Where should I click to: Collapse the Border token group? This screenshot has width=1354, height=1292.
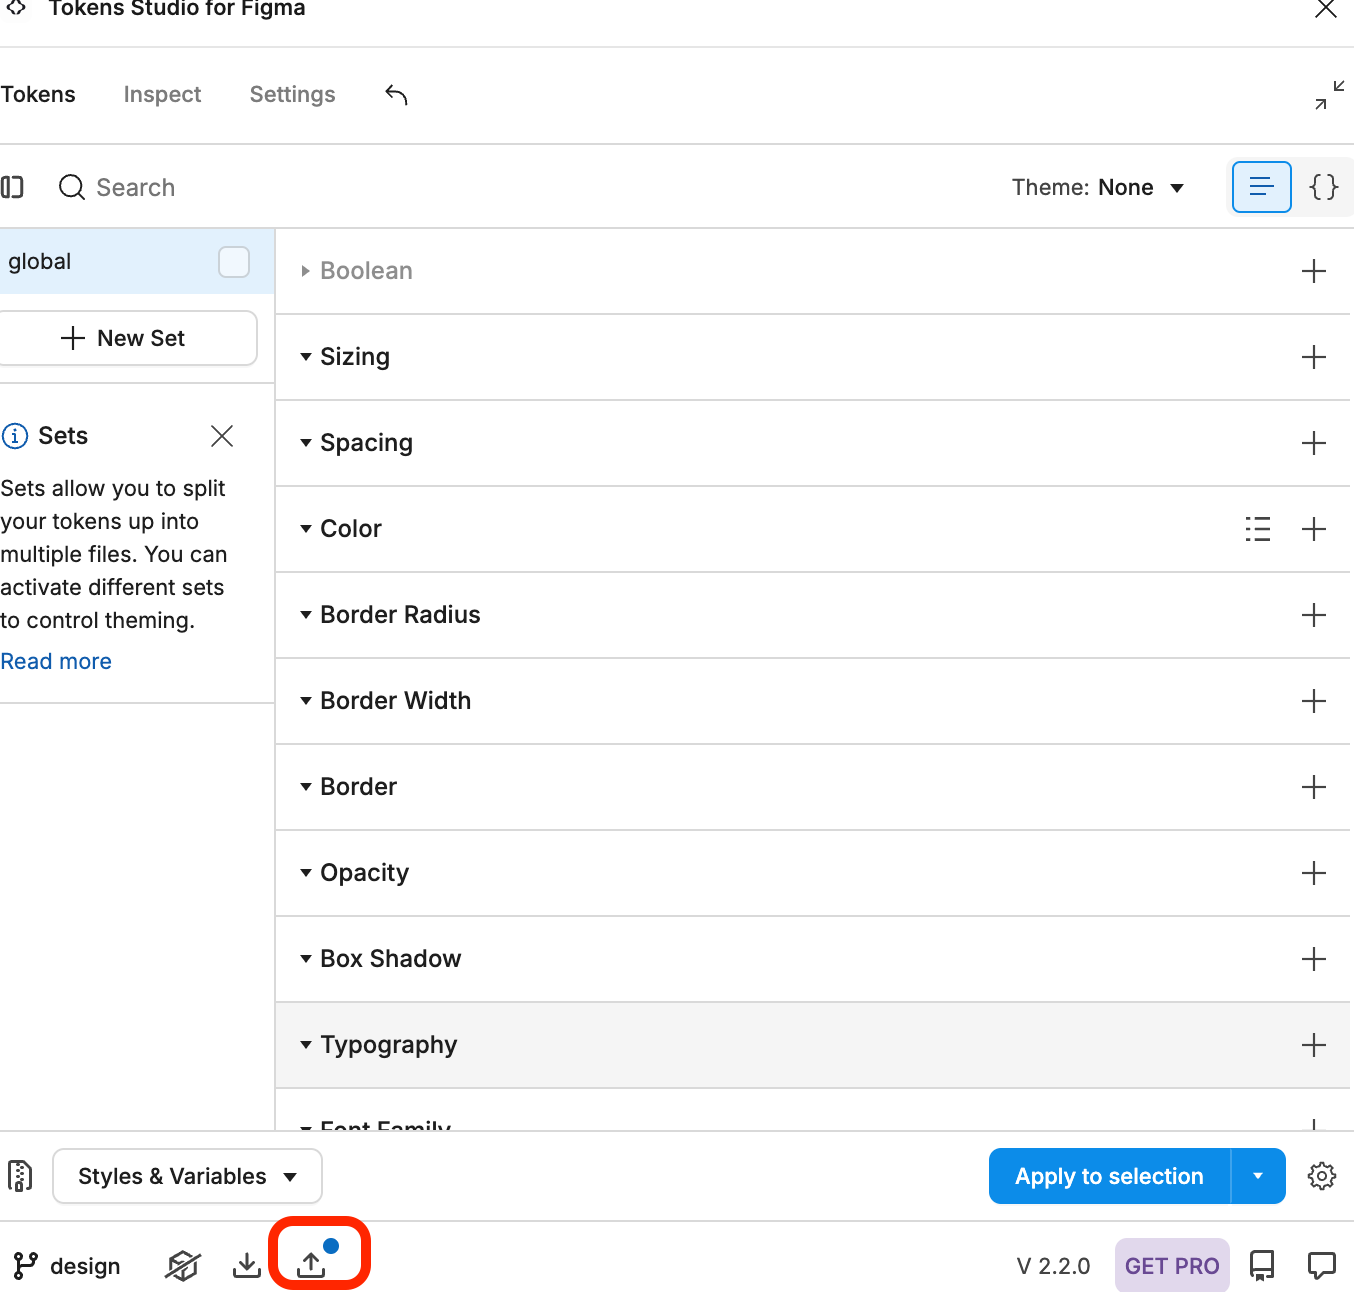pyautogui.click(x=306, y=787)
